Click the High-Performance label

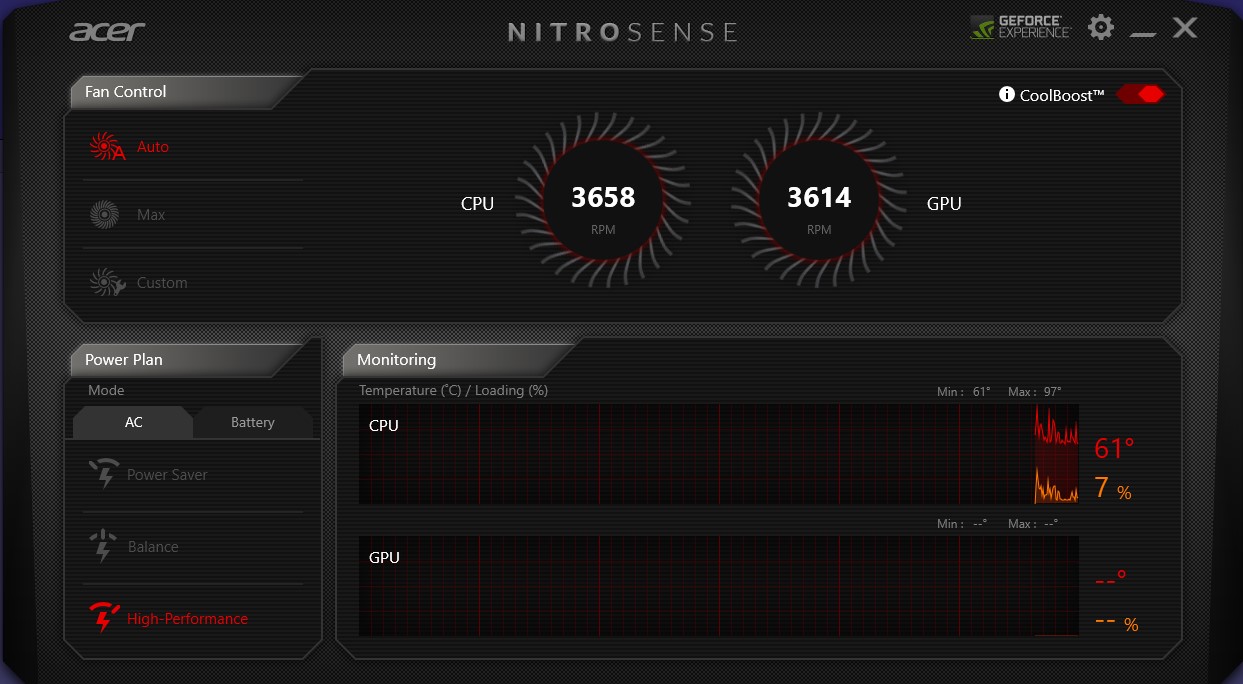[x=187, y=619]
